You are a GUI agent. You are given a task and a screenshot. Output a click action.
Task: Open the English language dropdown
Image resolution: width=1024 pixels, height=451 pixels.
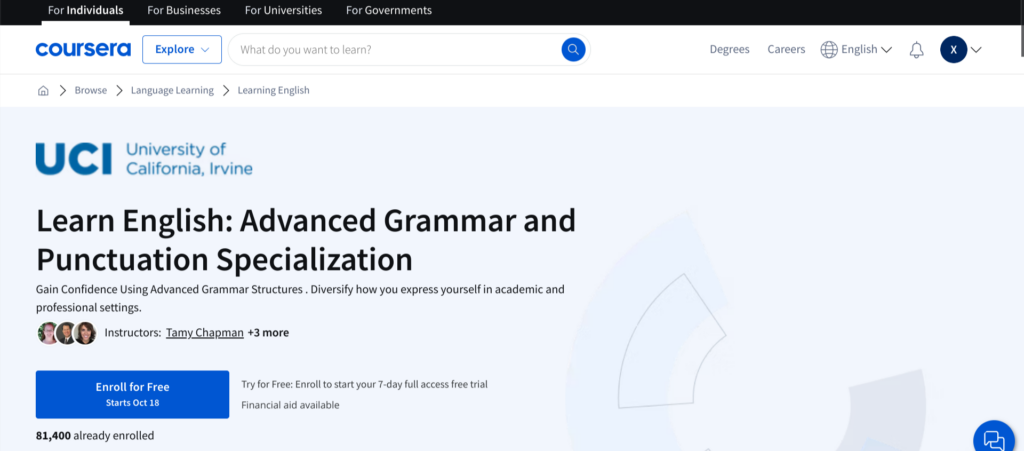coord(865,49)
